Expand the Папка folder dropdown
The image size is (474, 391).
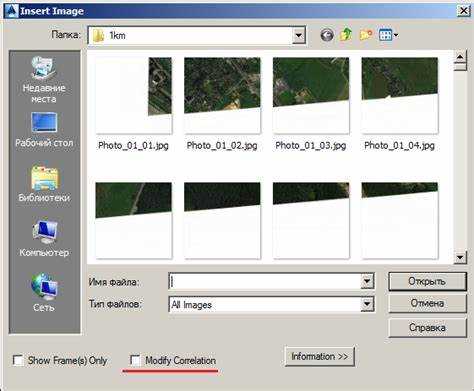[x=299, y=35]
